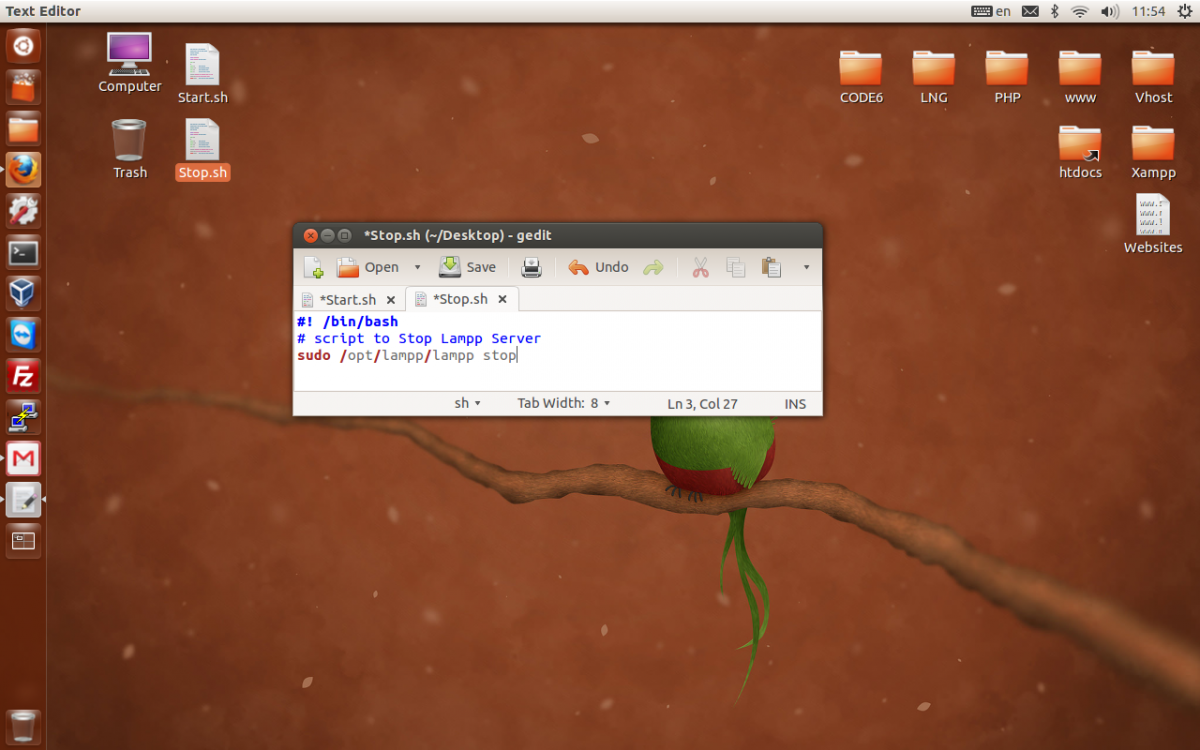Focus the gedit Text Editor launcher icon

(x=23, y=499)
